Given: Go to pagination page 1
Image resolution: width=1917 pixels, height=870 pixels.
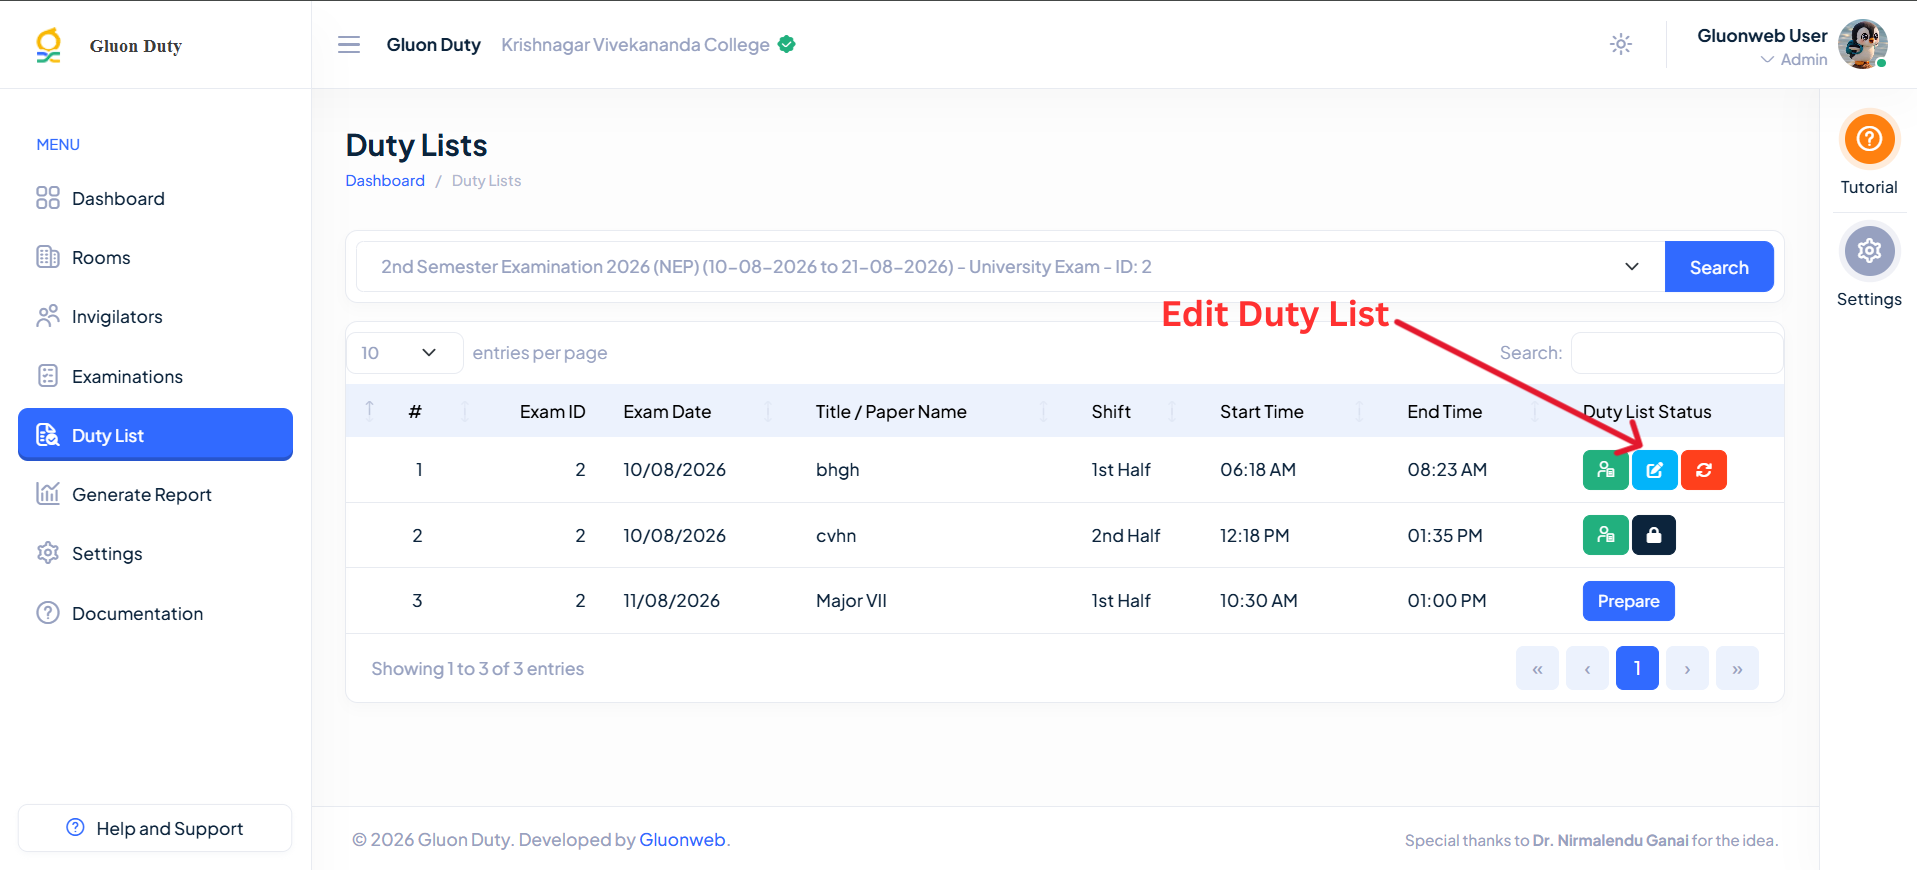Looking at the screenshot, I should (1637, 668).
